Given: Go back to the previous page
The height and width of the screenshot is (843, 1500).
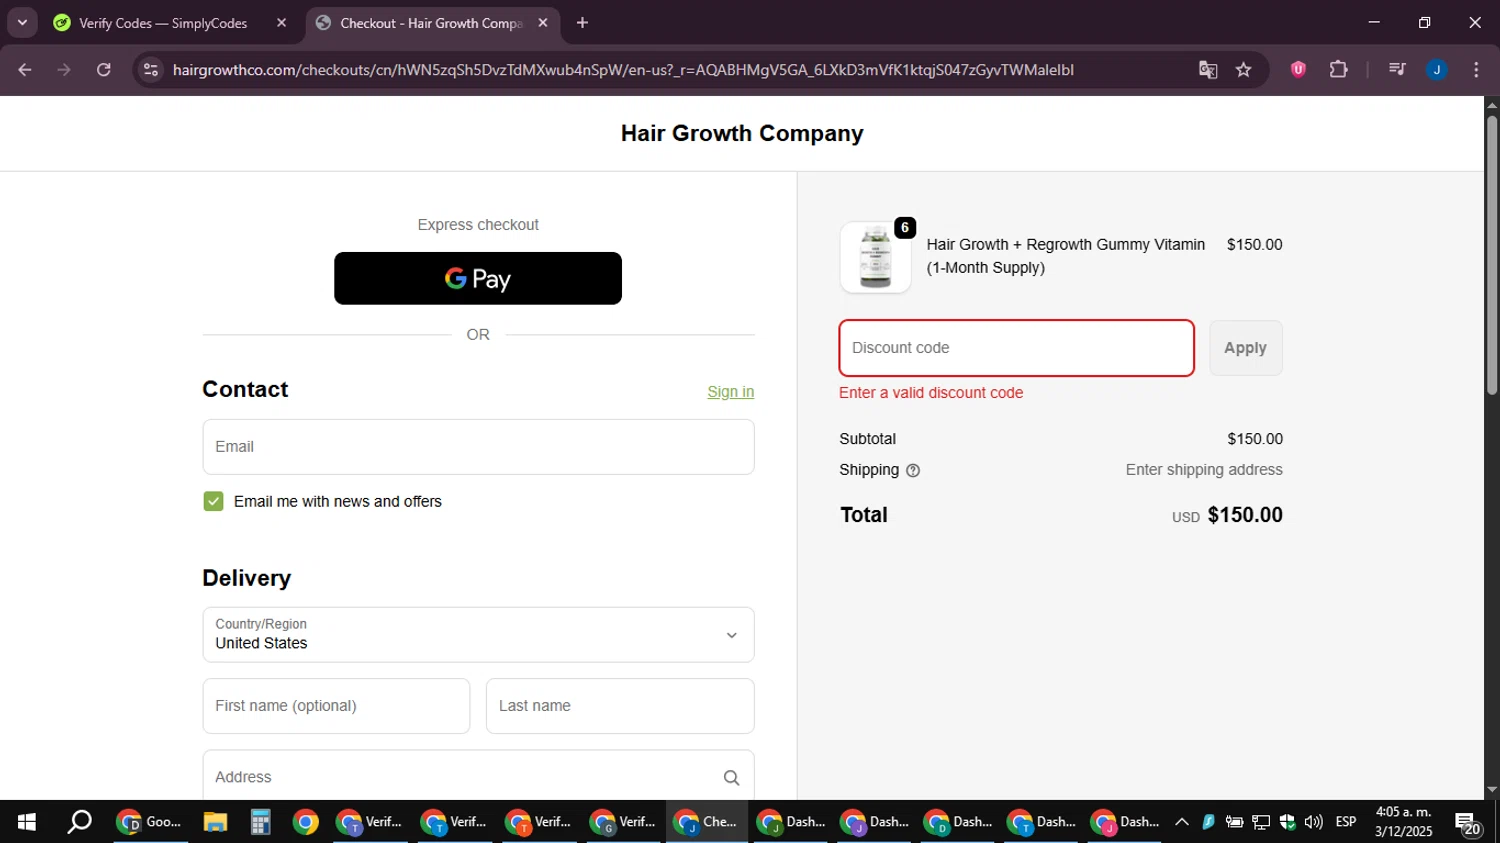Looking at the screenshot, I should [25, 70].
